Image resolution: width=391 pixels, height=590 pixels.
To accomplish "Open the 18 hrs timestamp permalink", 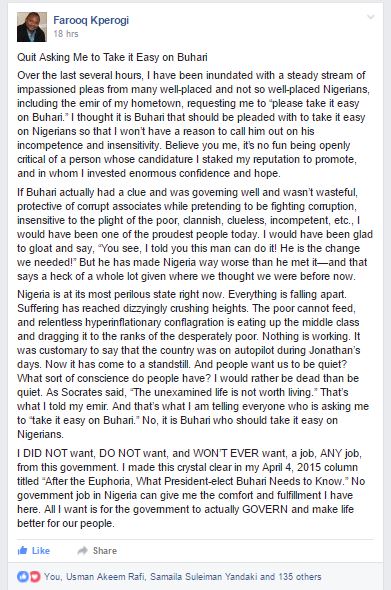I will click(x=66, y=34).
